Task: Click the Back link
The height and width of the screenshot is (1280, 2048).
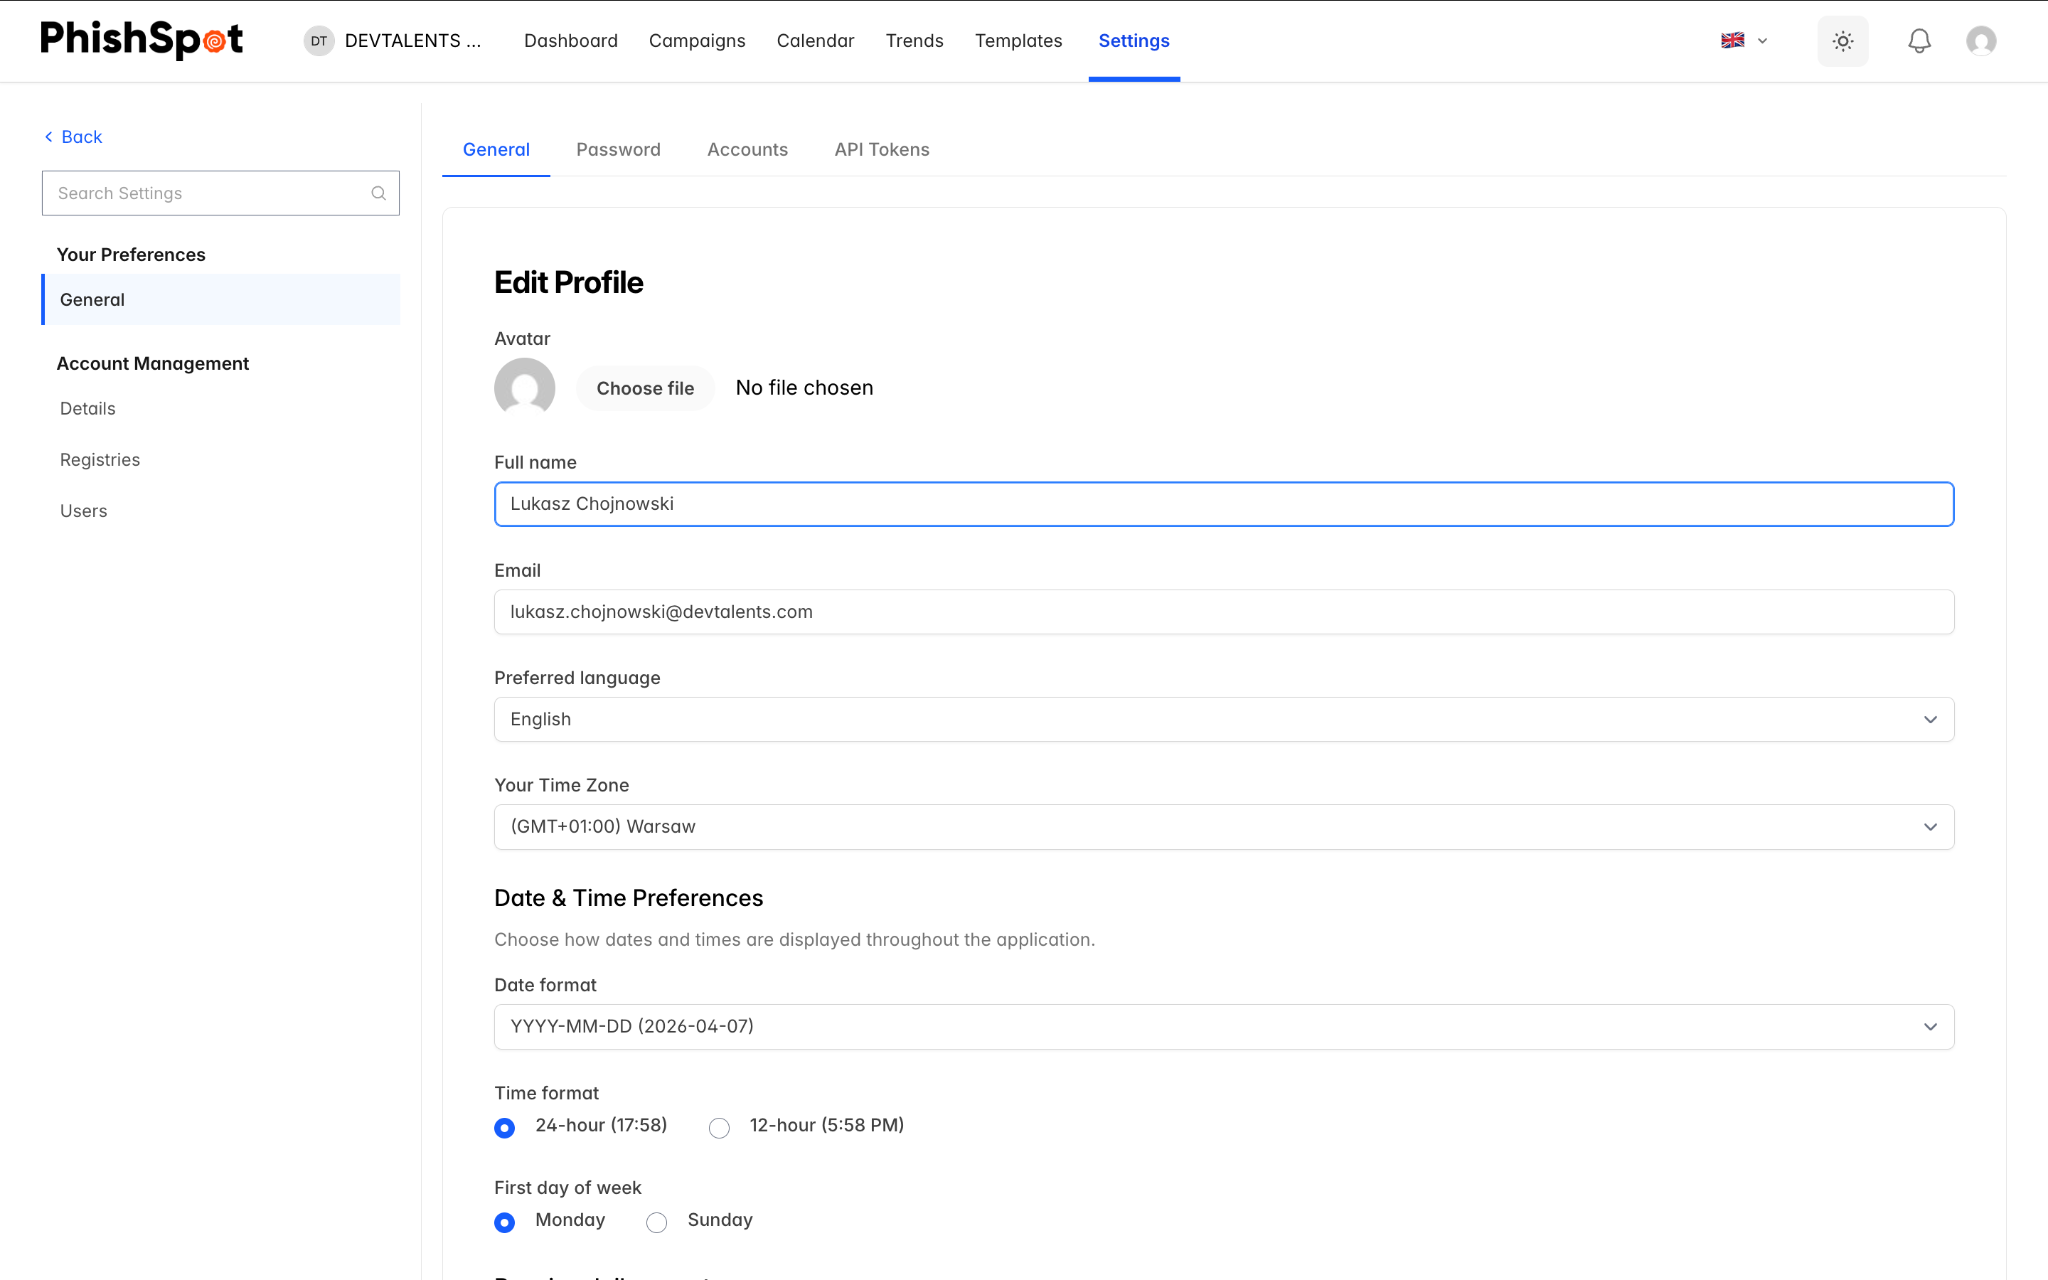Action: [x=73, y=137]
